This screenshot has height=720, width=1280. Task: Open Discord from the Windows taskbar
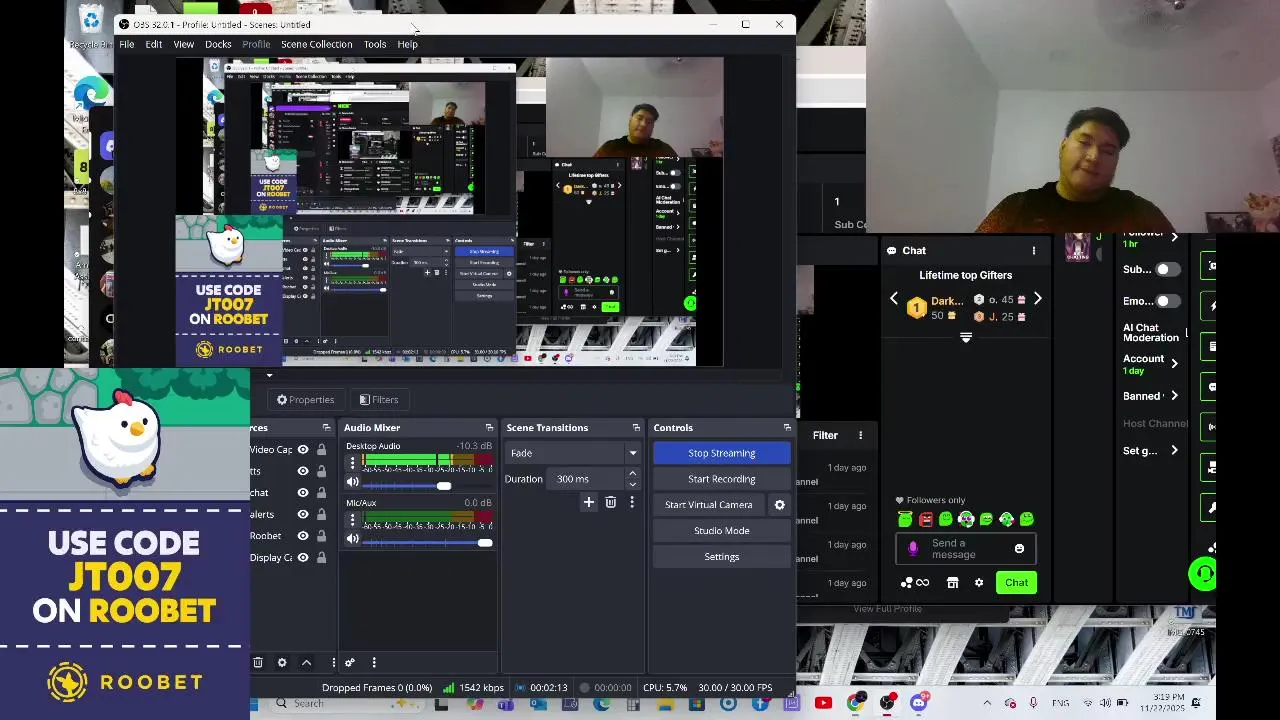[x=919, y=703]
